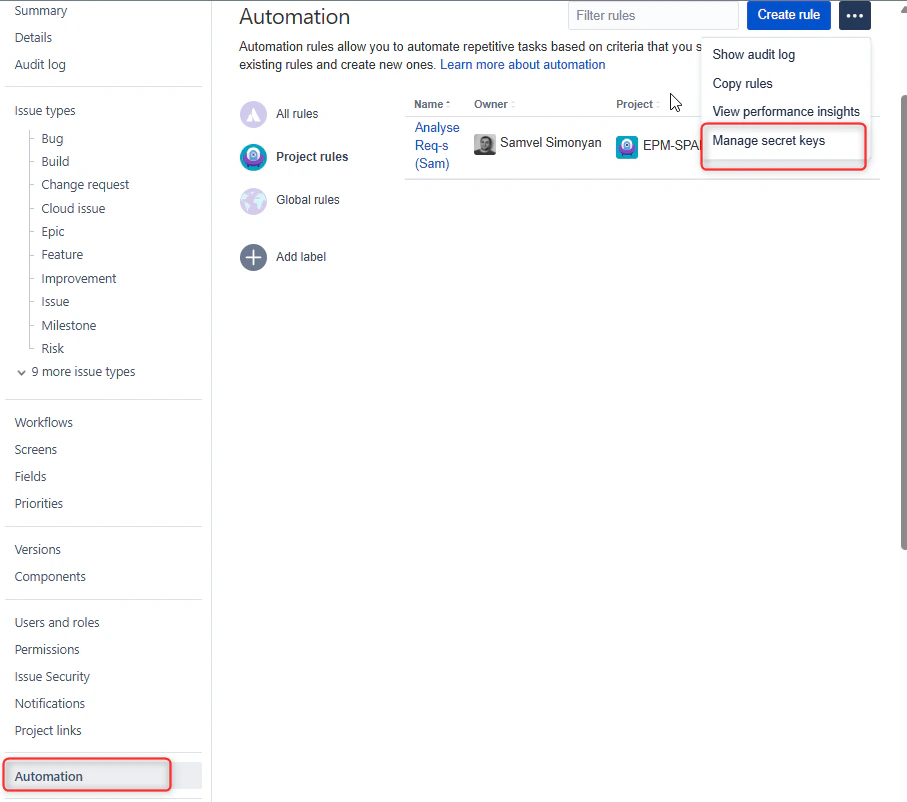
Task: Open the Learn more about automation link
Action: click(x=522, y=64)
